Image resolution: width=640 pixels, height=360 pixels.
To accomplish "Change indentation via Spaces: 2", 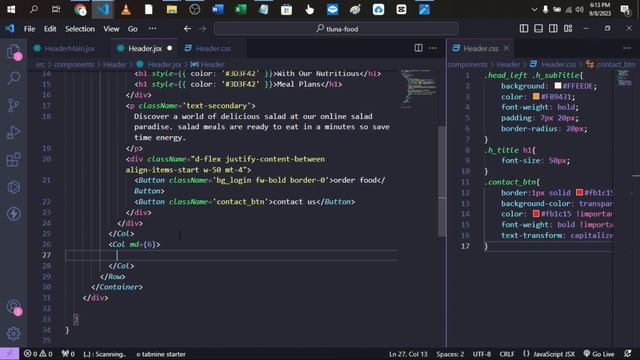I will pyautogui.click(x=450, y=354).
